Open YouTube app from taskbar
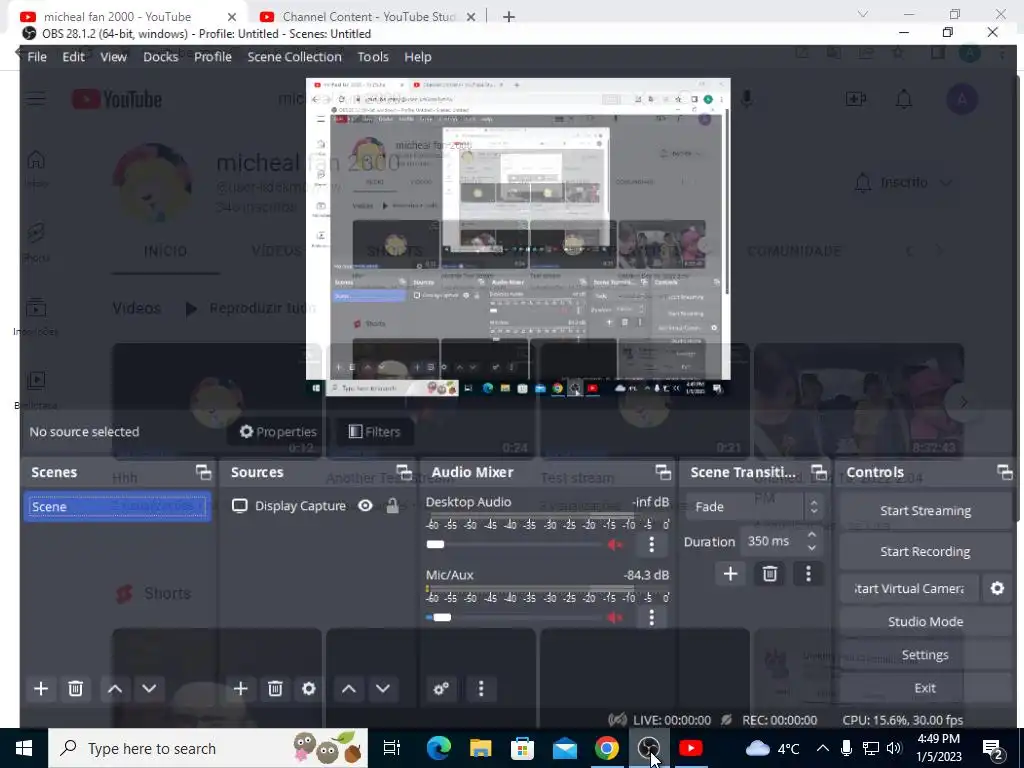This screenshot has width=1024, height=768. click(x=690, y=748)
